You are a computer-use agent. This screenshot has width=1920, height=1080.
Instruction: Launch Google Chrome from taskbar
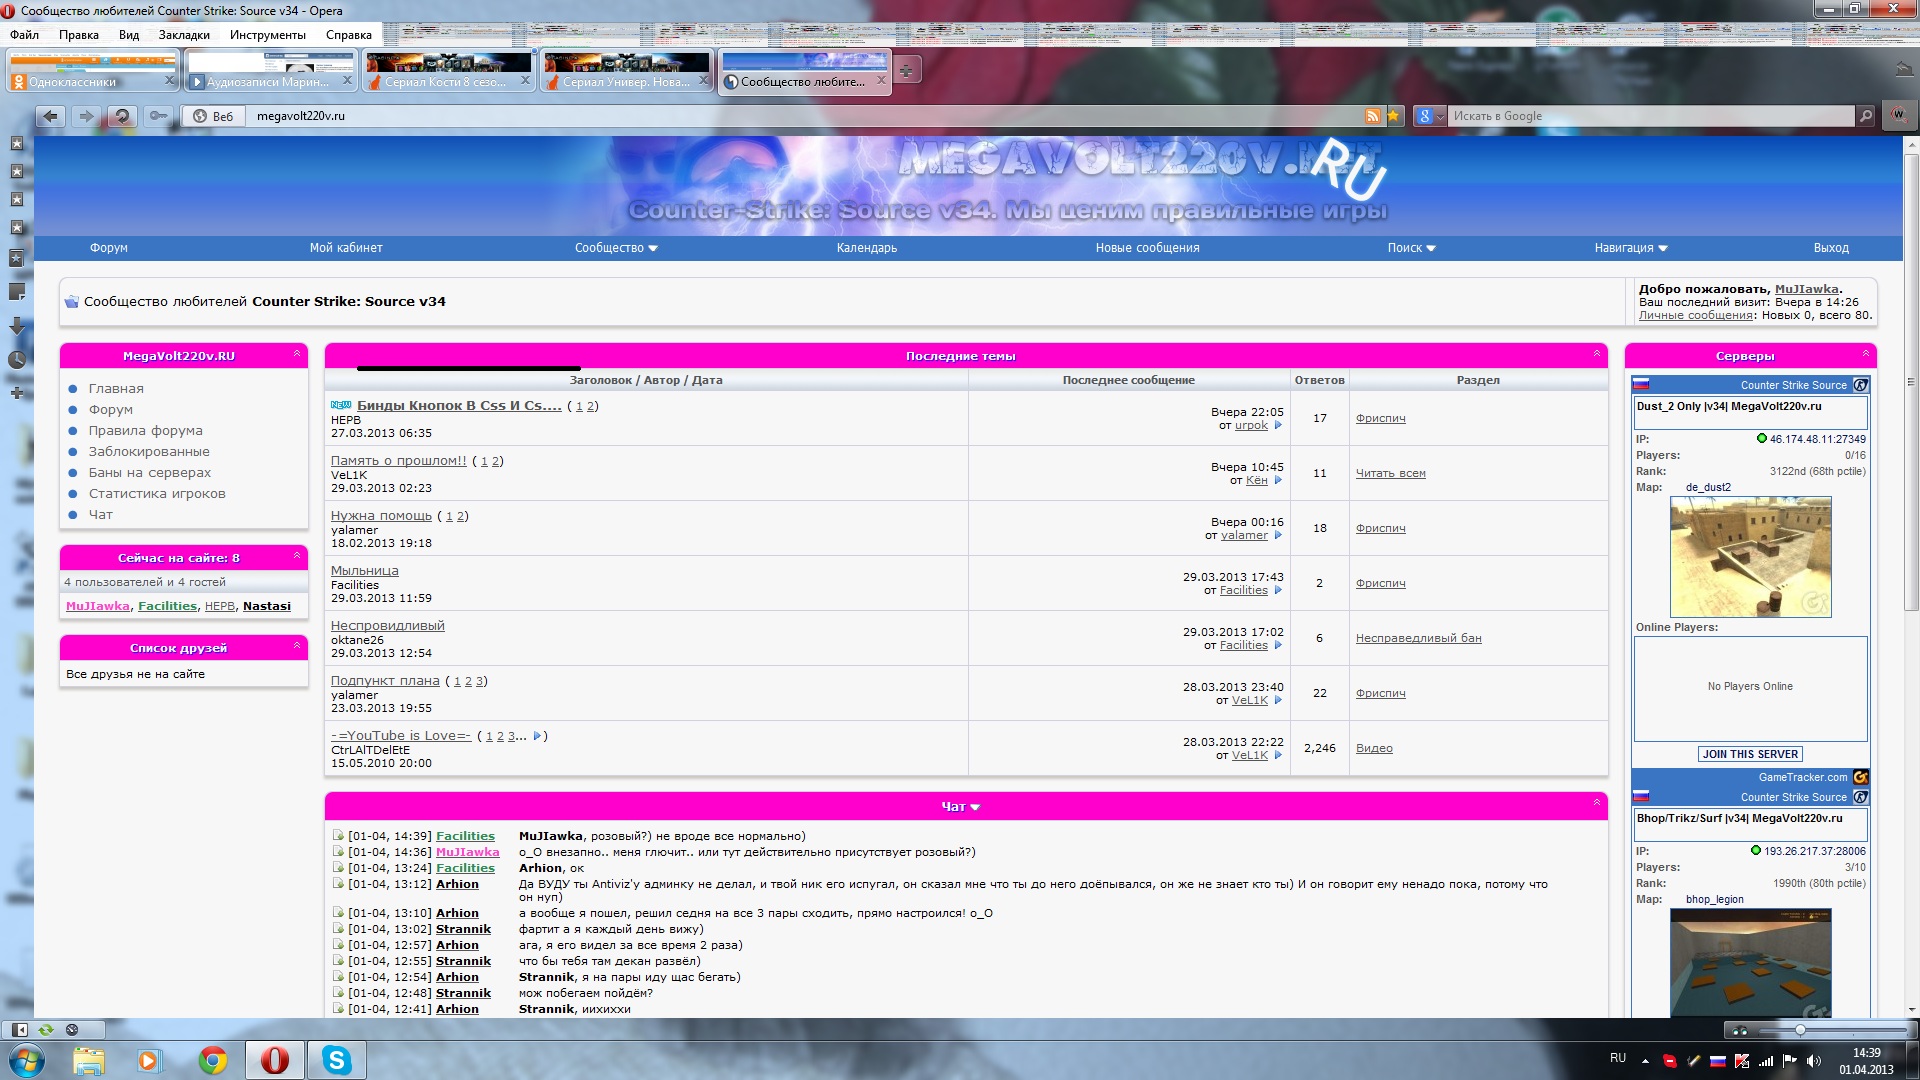point(212,1060)
